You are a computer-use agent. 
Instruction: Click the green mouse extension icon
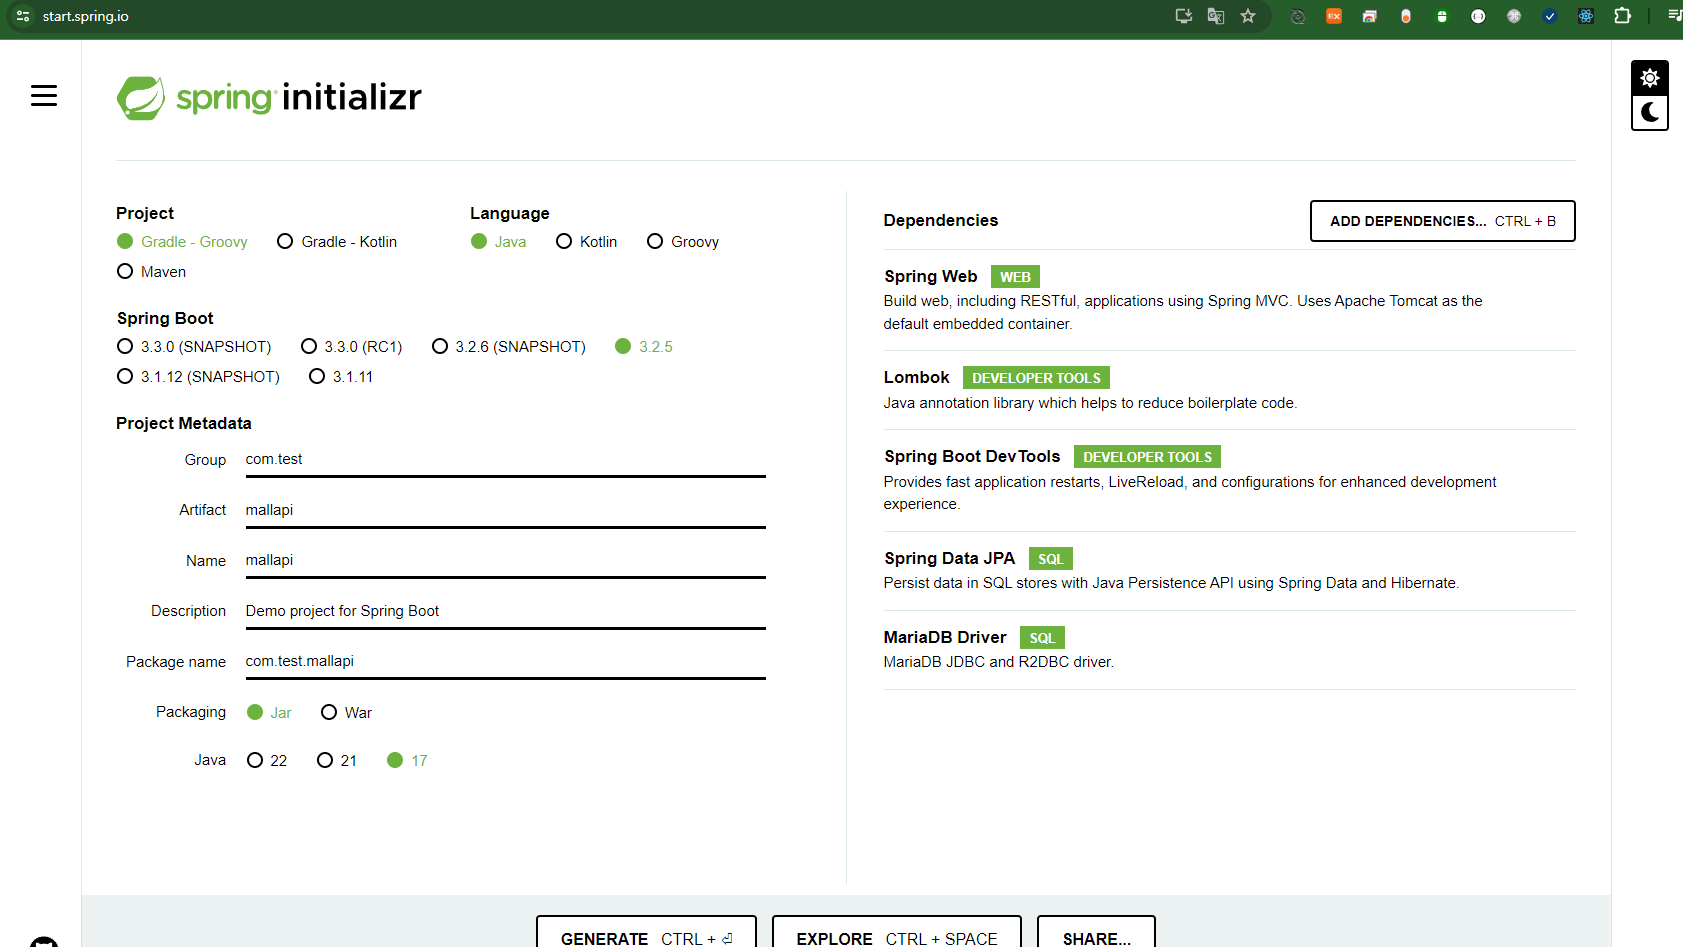pos(1442,16)
